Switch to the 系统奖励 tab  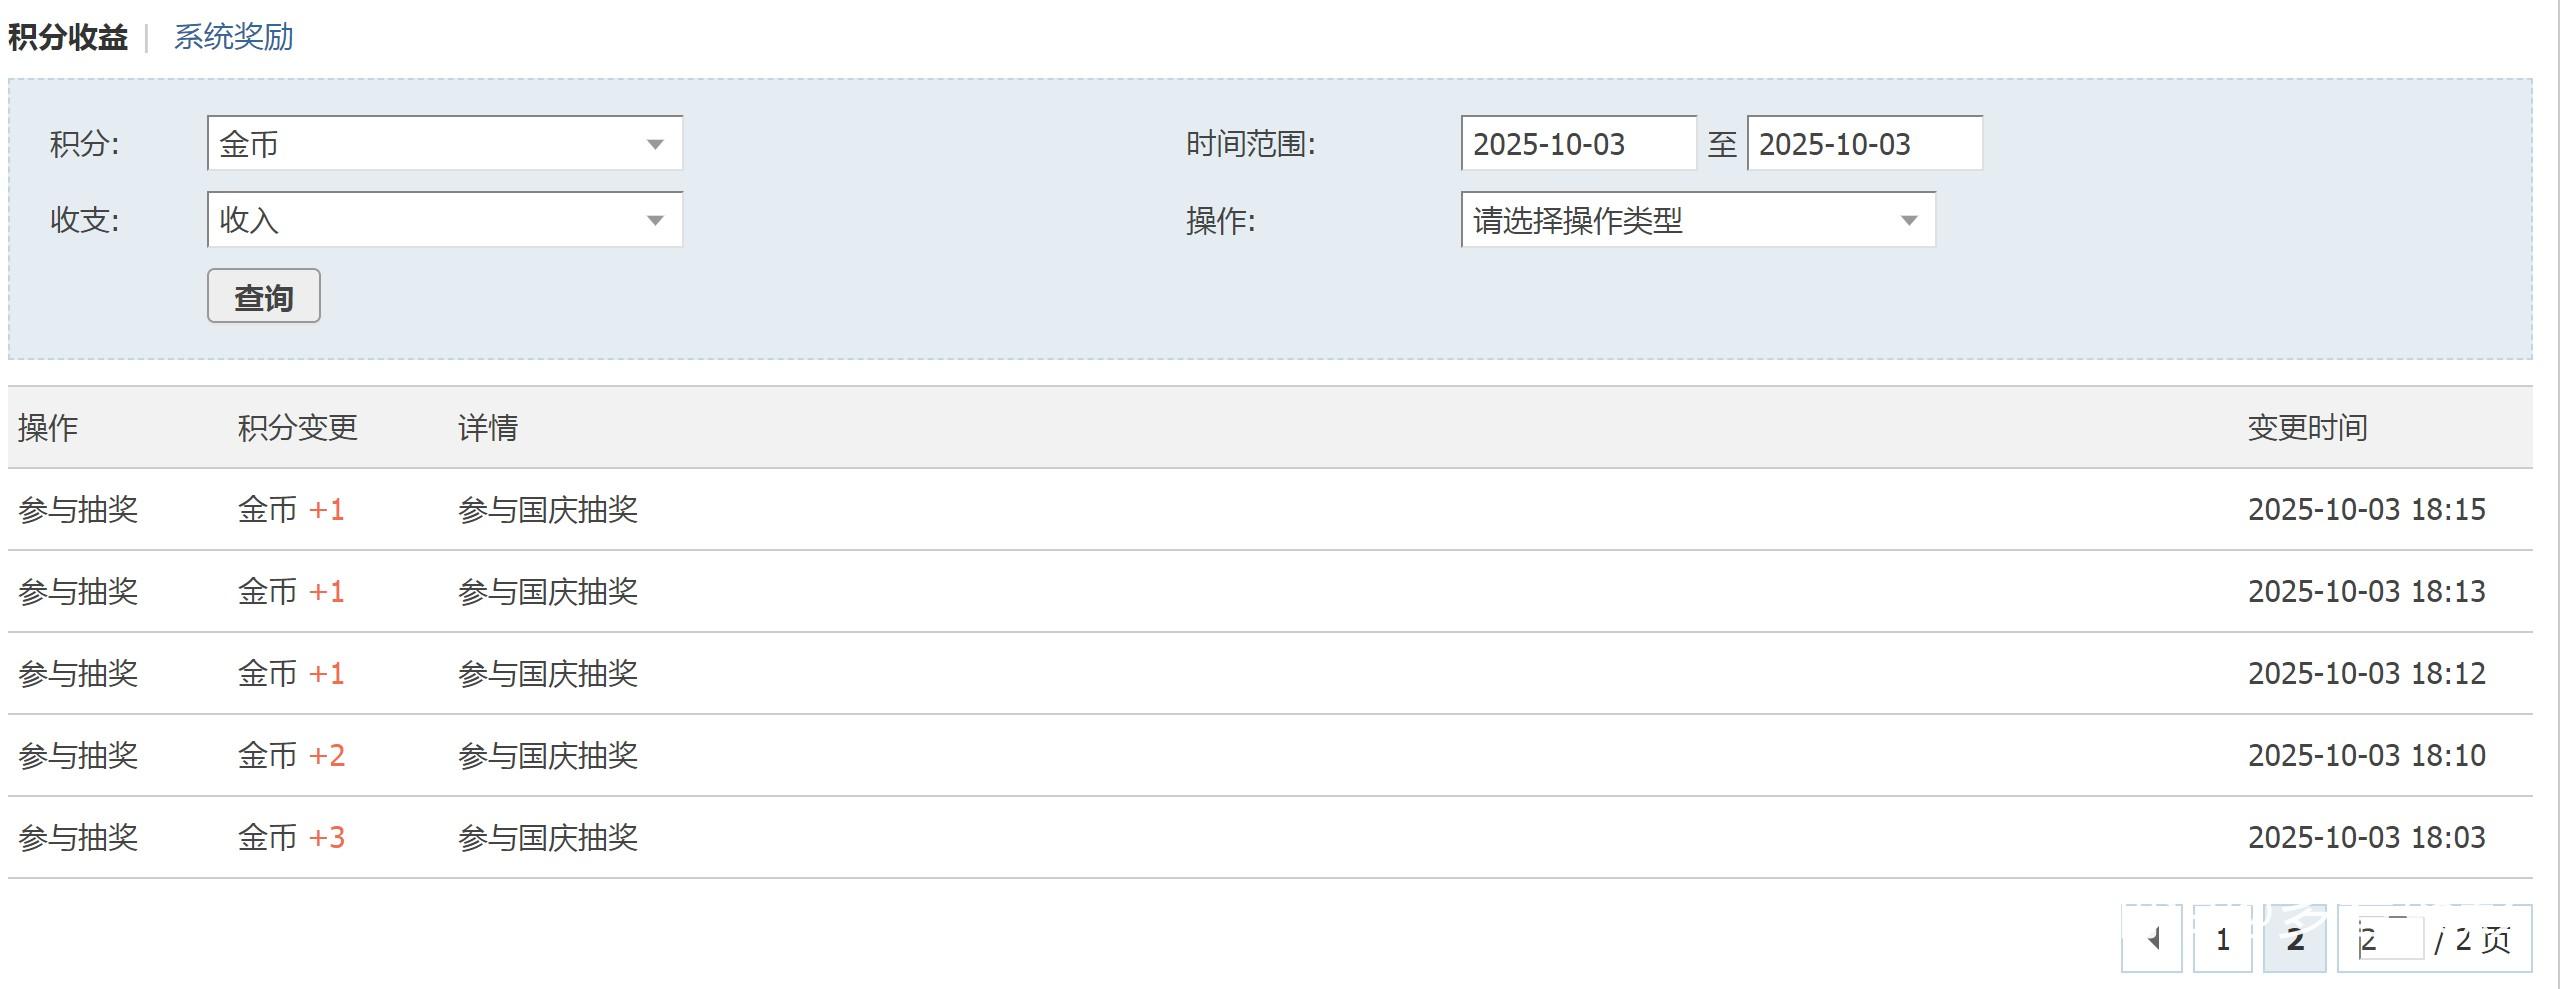pyautogui.click(x=233, y=37)
